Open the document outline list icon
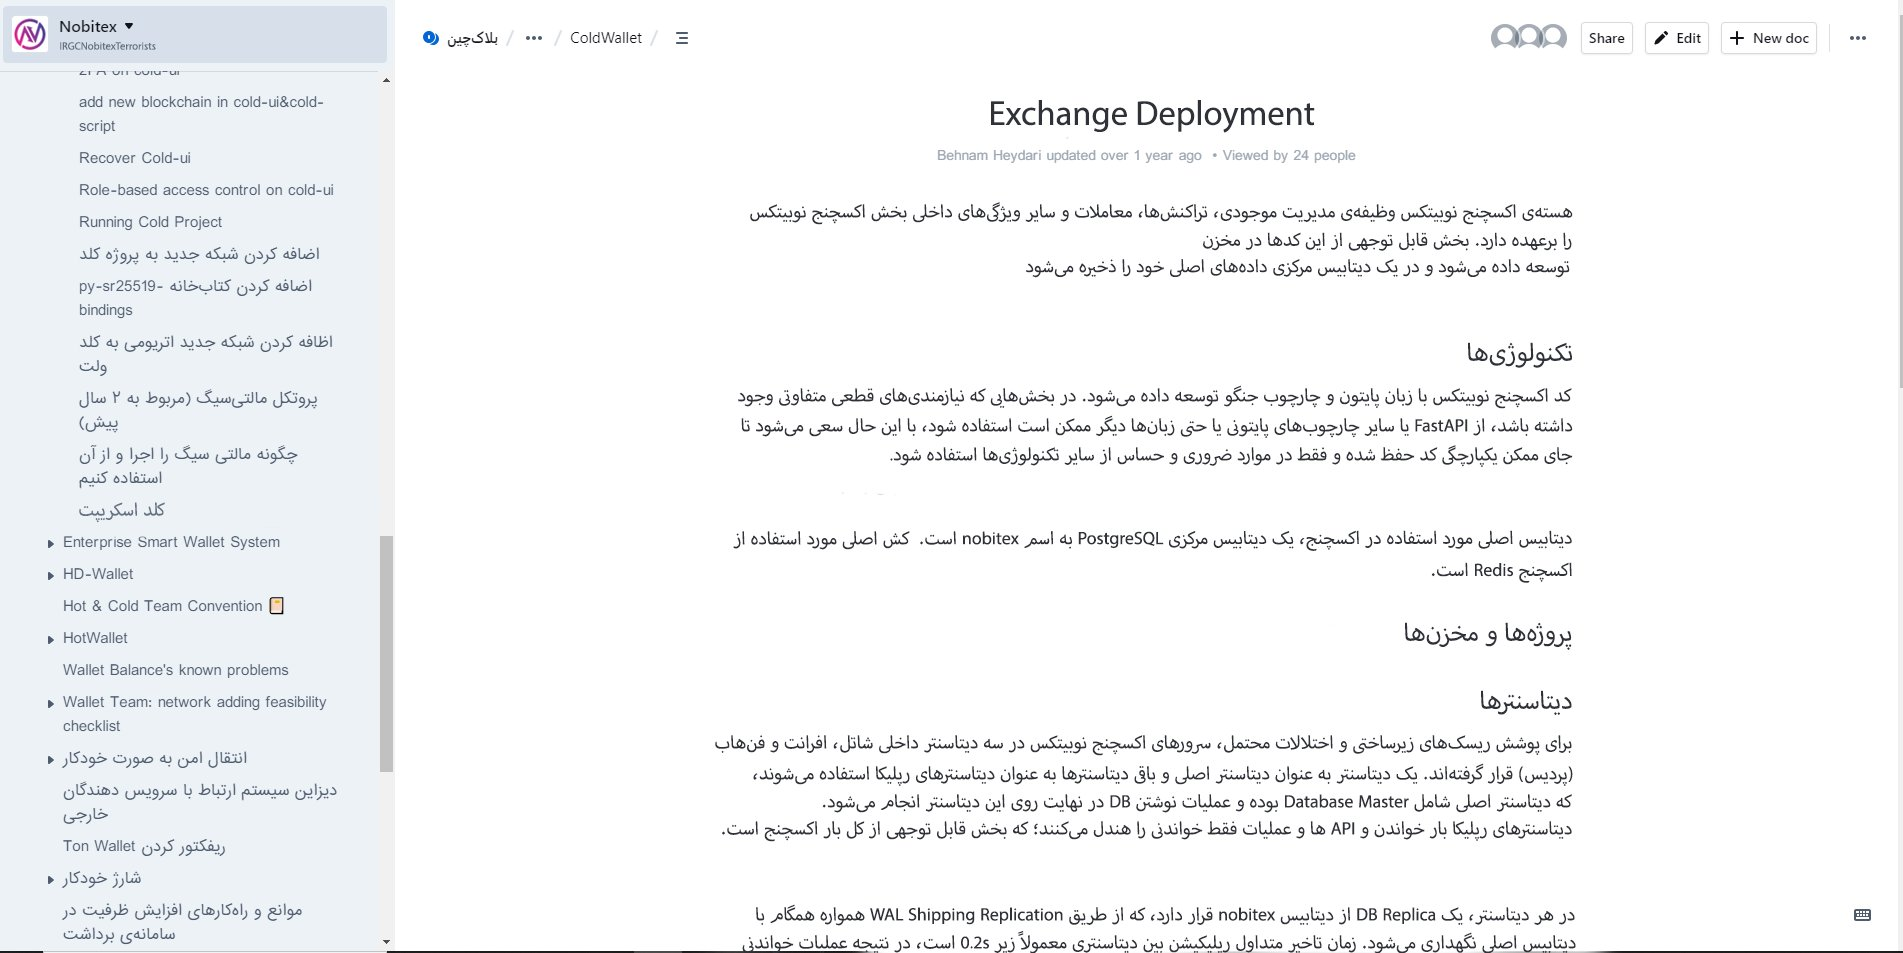The width and height of the screenshot is (1903, 953). tap(682, 38)
